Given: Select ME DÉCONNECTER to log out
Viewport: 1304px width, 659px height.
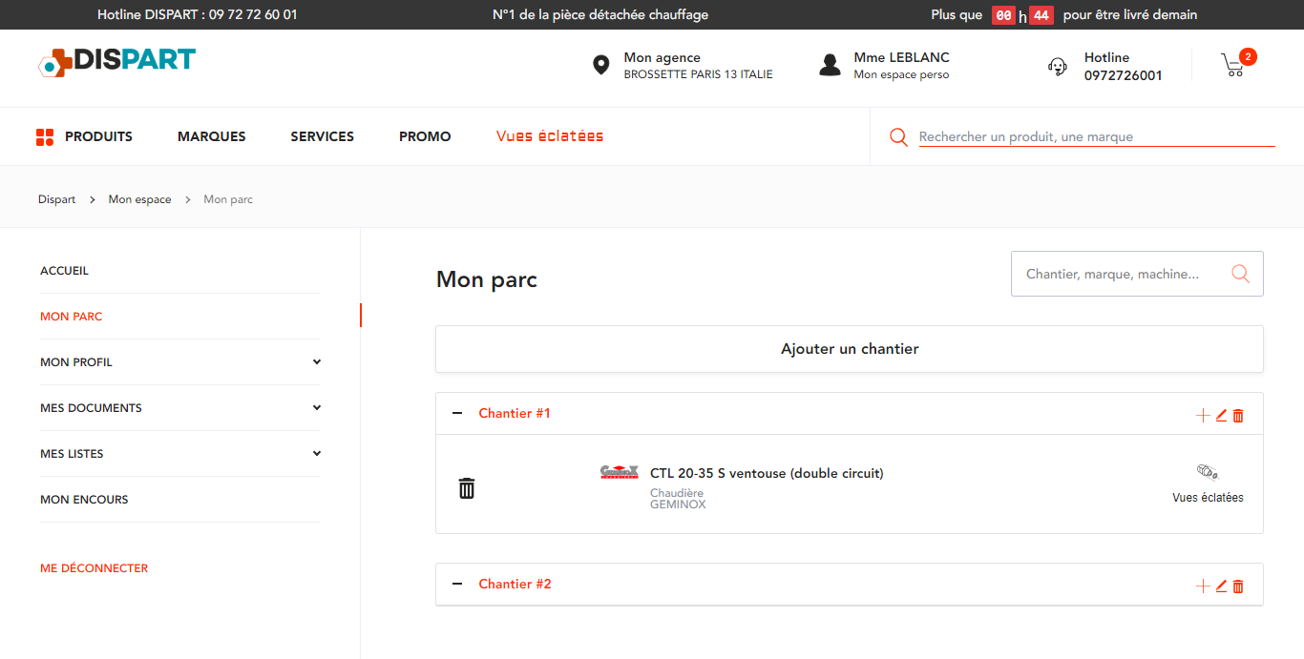Looking at the screenshot, I should [93, 567].
